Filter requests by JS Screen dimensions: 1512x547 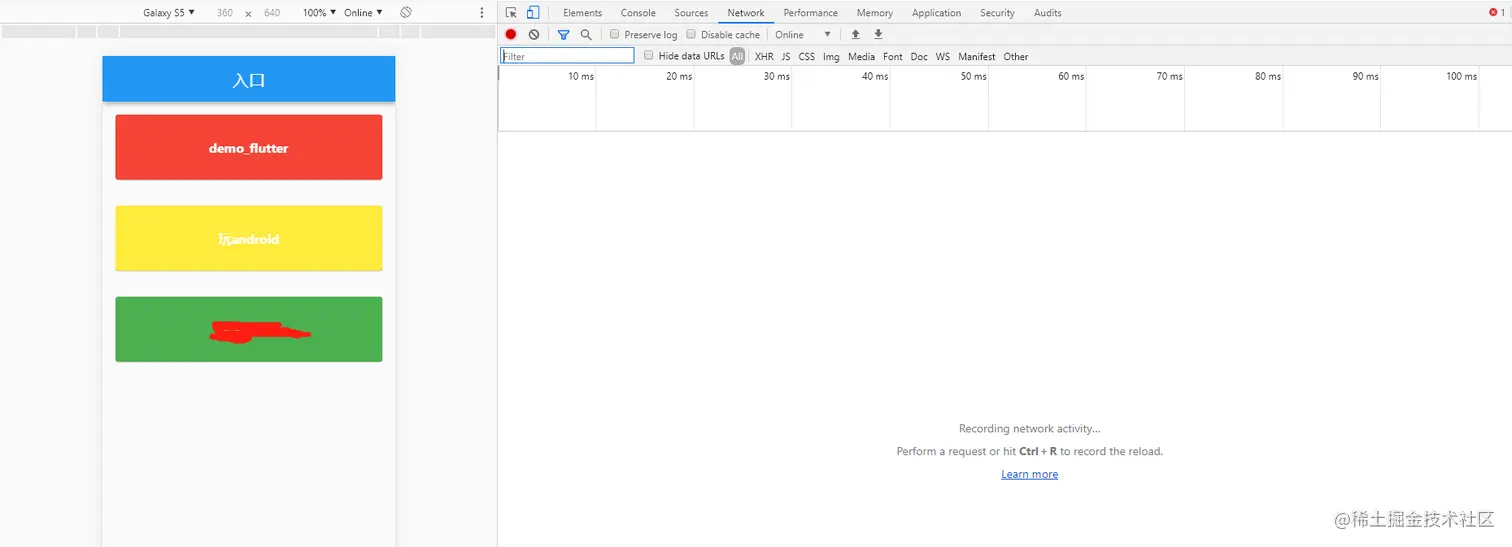(x=786, y=56)
